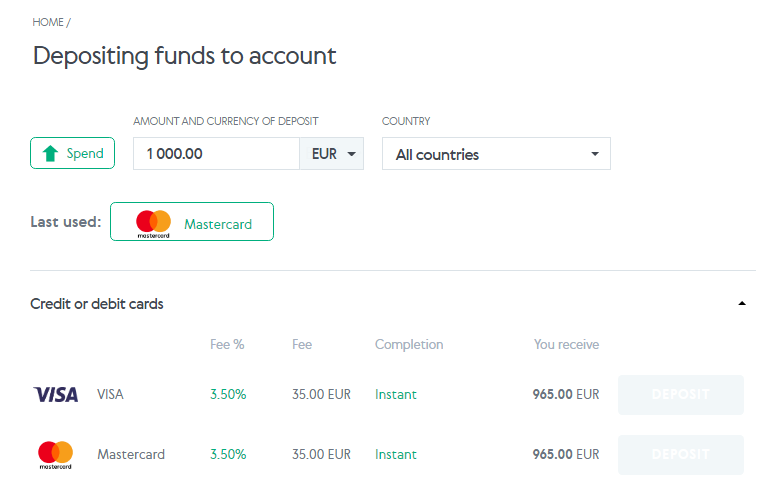Click Instant completion in VISA row

(x=396, y=395)
